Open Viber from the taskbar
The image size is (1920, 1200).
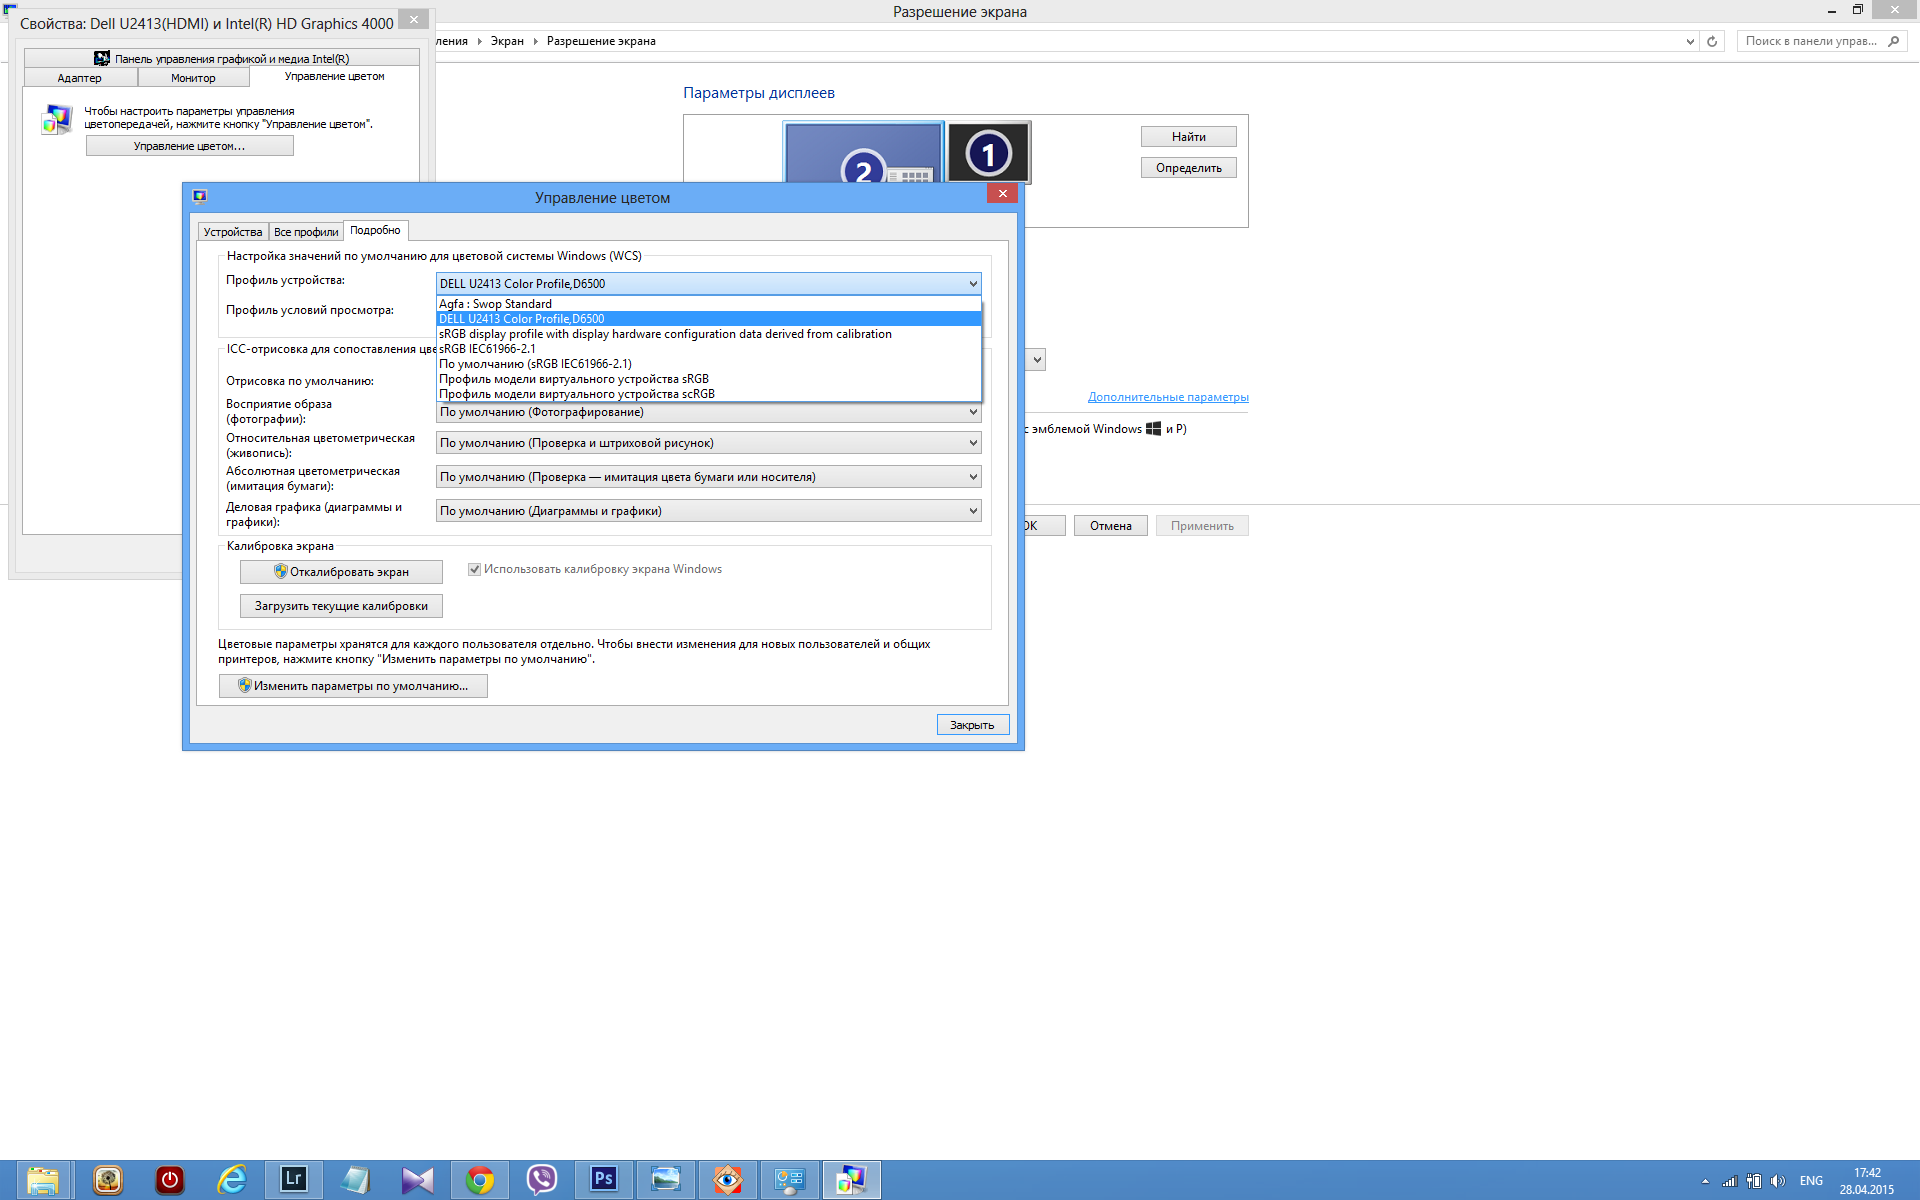tap(542, 1180)
